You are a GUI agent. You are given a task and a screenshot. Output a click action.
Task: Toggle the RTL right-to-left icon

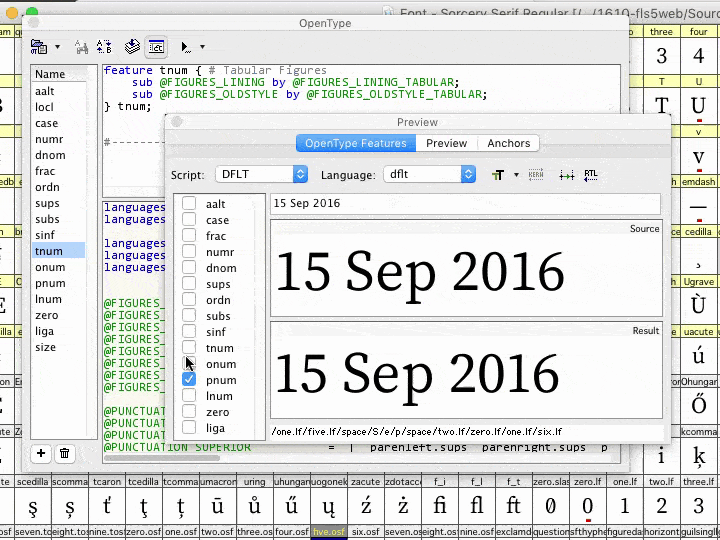click(x=591, y=175)
